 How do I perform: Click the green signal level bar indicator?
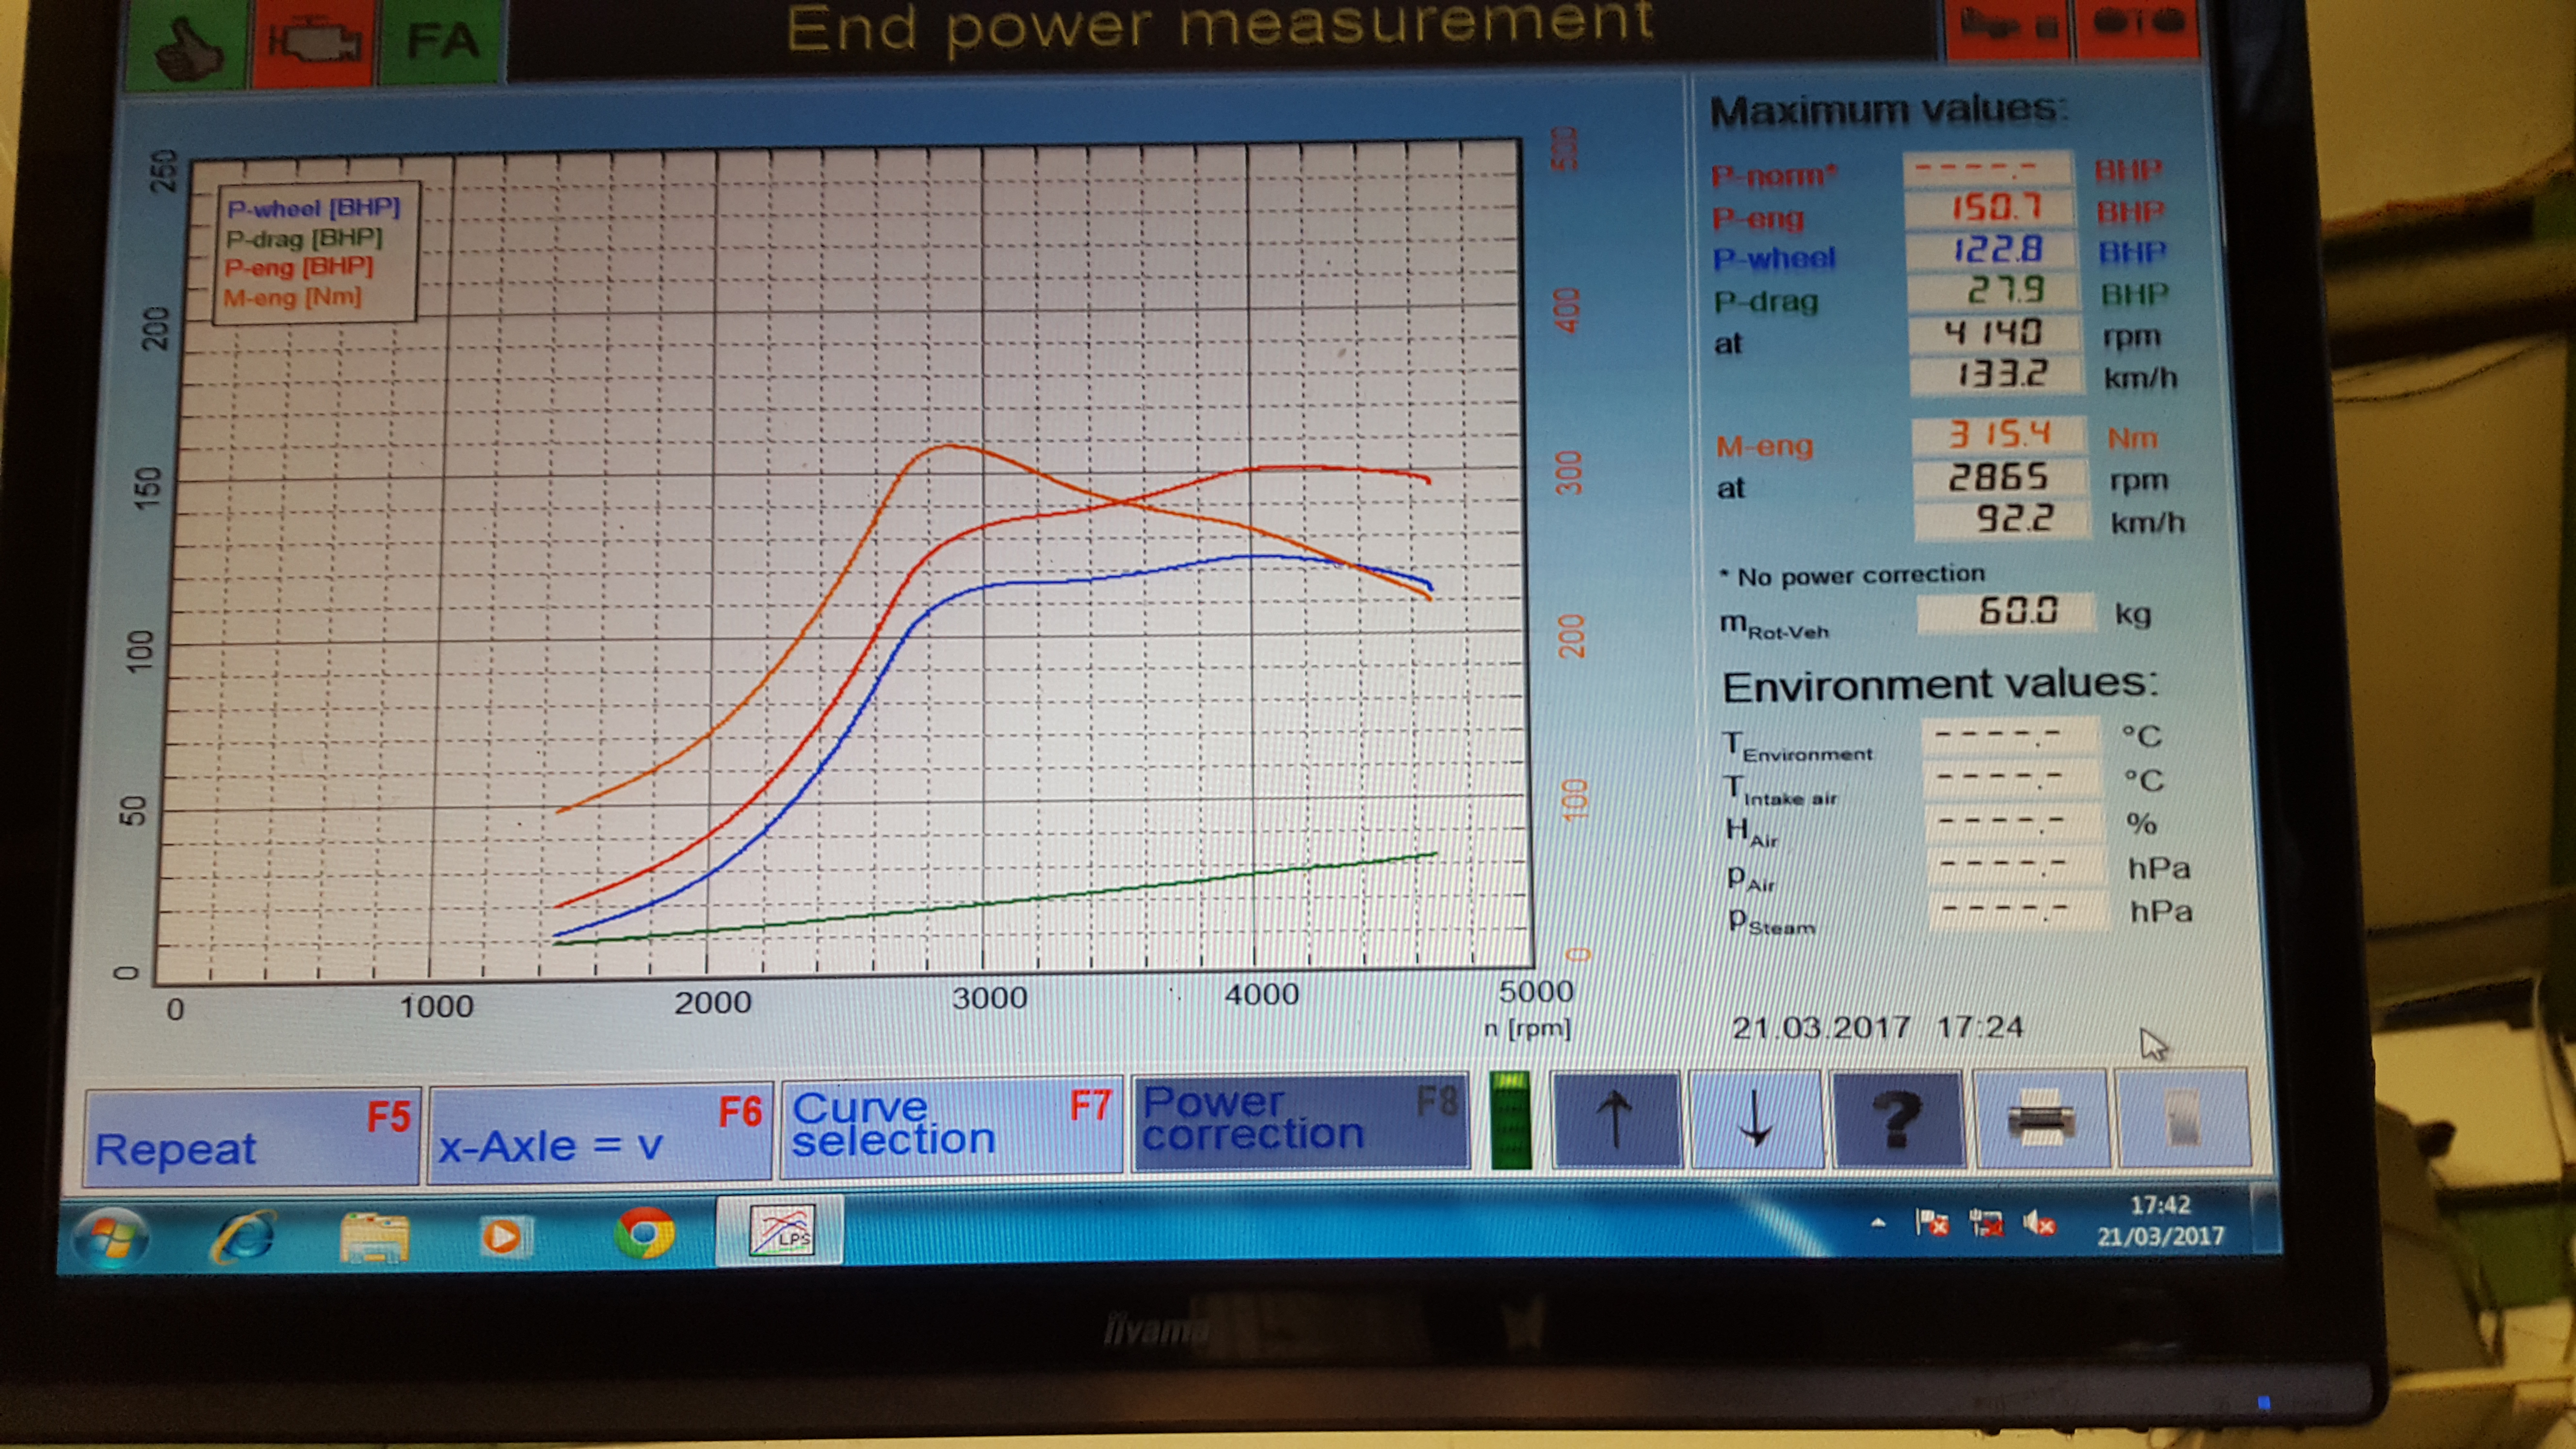click(x=1510, y=1120)
